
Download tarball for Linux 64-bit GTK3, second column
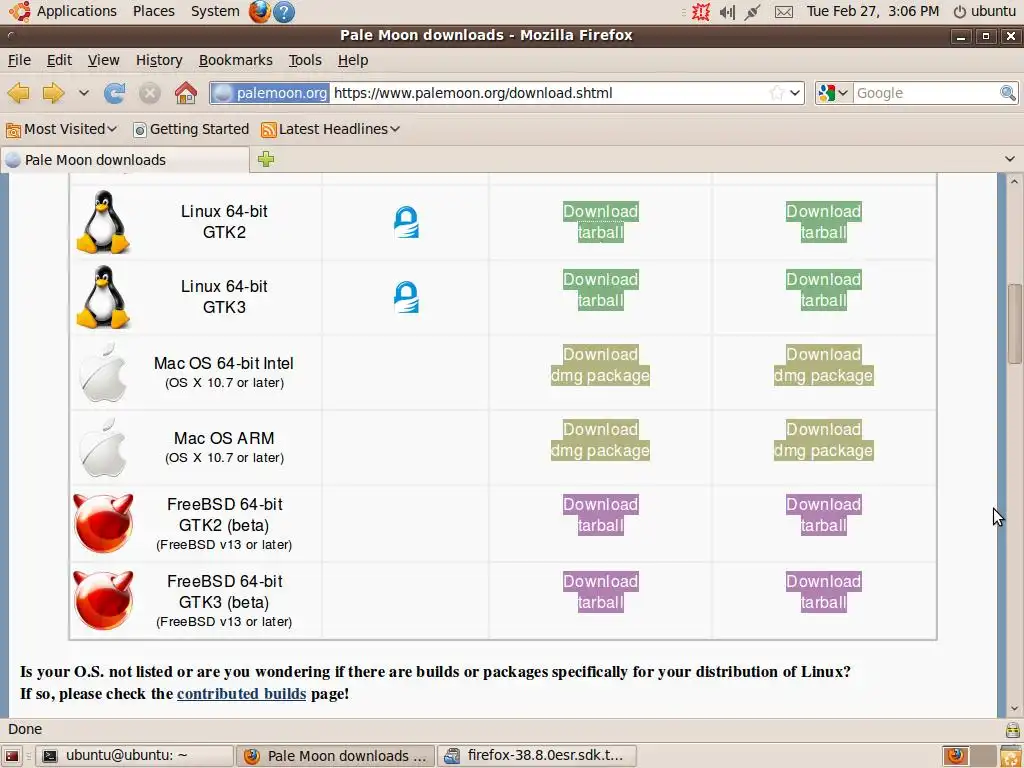[824, 290]
